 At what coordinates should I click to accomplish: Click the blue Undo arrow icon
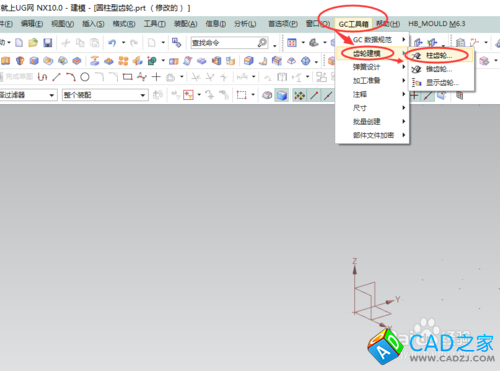(x=112, y=43)
